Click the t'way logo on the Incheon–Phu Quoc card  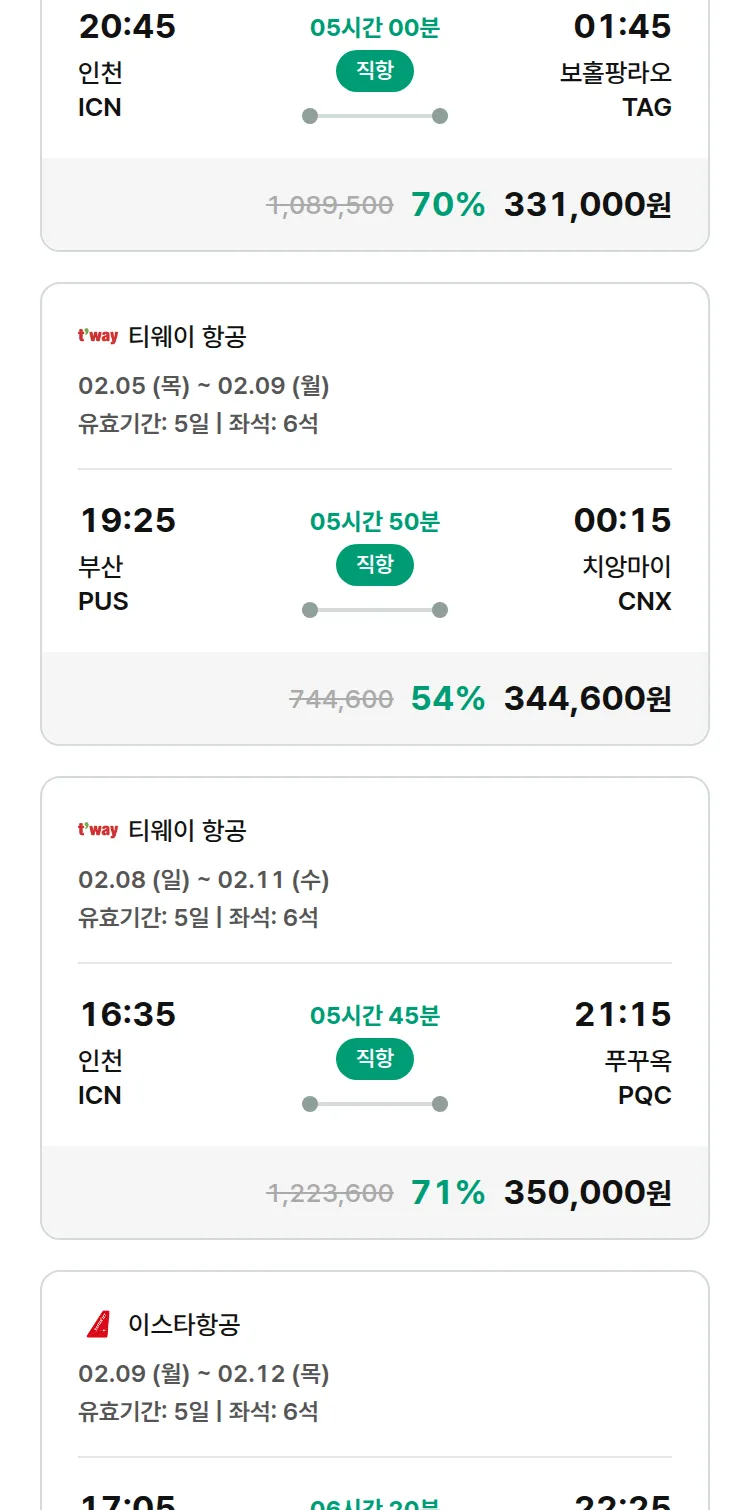[98, 831]
